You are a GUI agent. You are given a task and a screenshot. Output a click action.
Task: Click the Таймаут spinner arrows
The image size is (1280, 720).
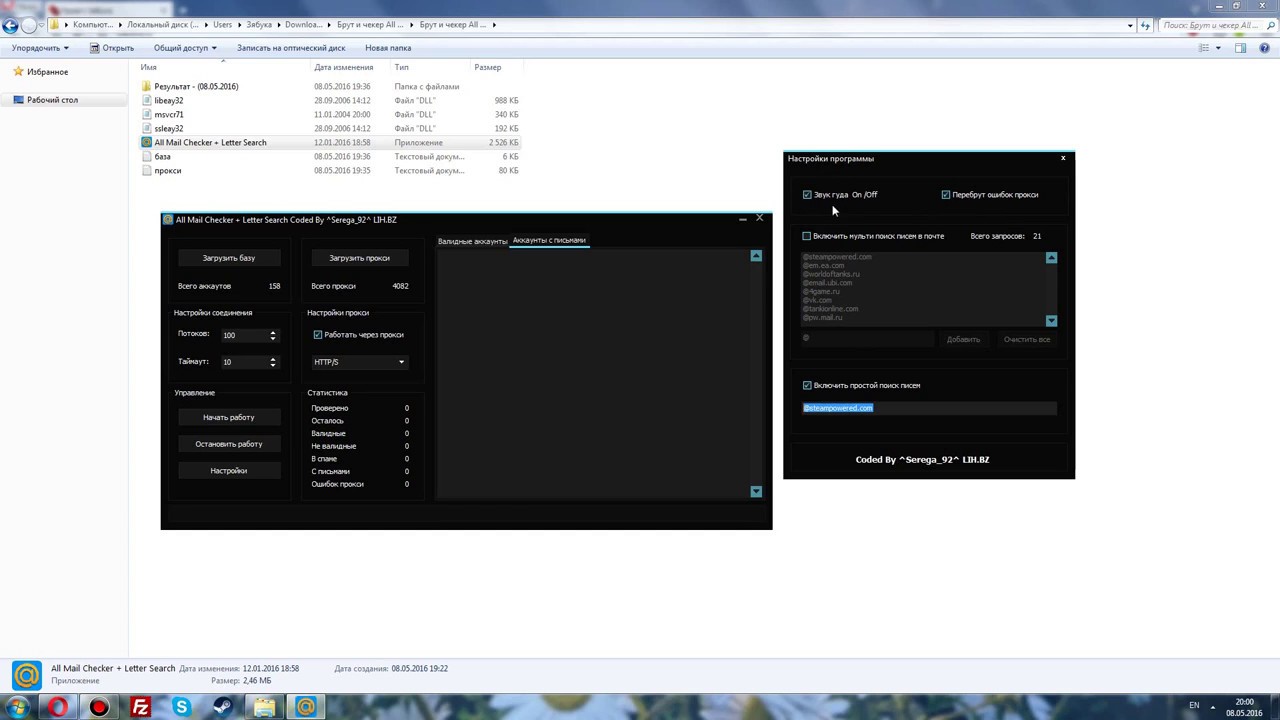coord(272,362)
